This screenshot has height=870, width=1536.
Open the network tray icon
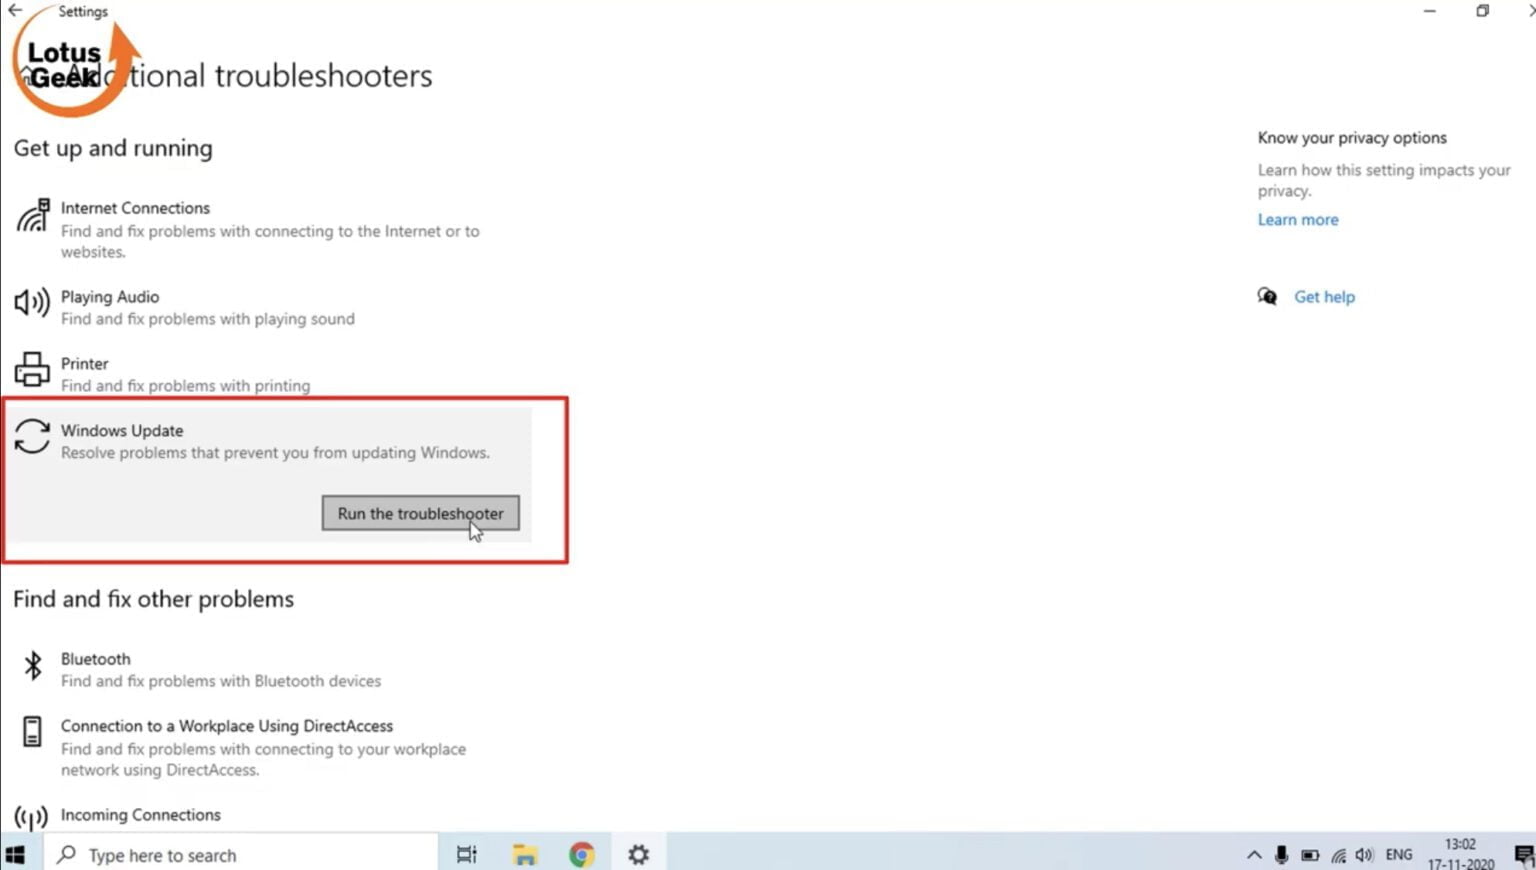tap(1338, 855)
